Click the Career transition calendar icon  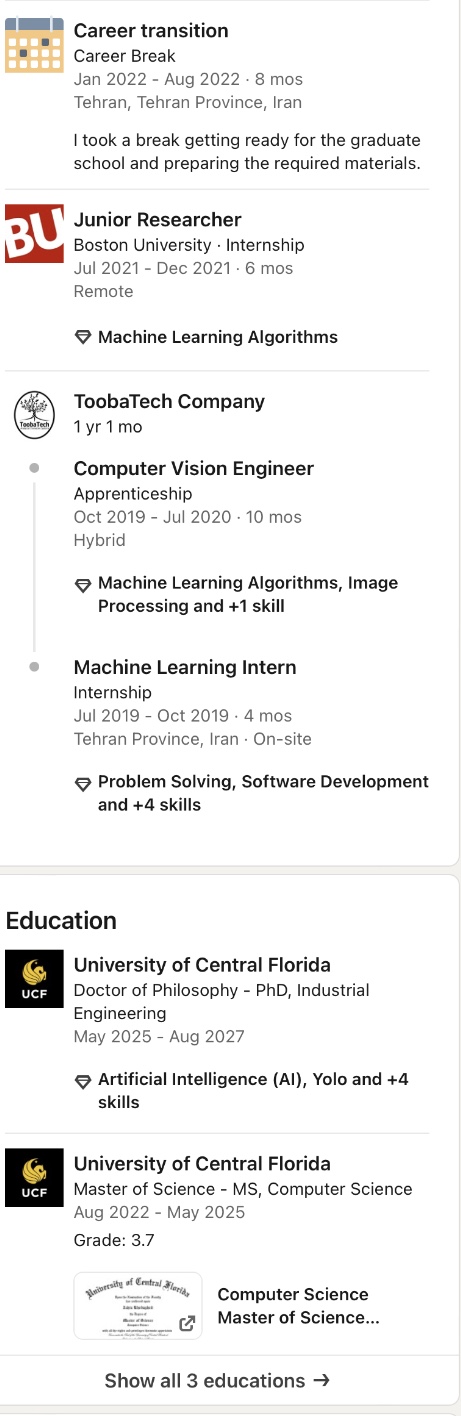point(33,44)
